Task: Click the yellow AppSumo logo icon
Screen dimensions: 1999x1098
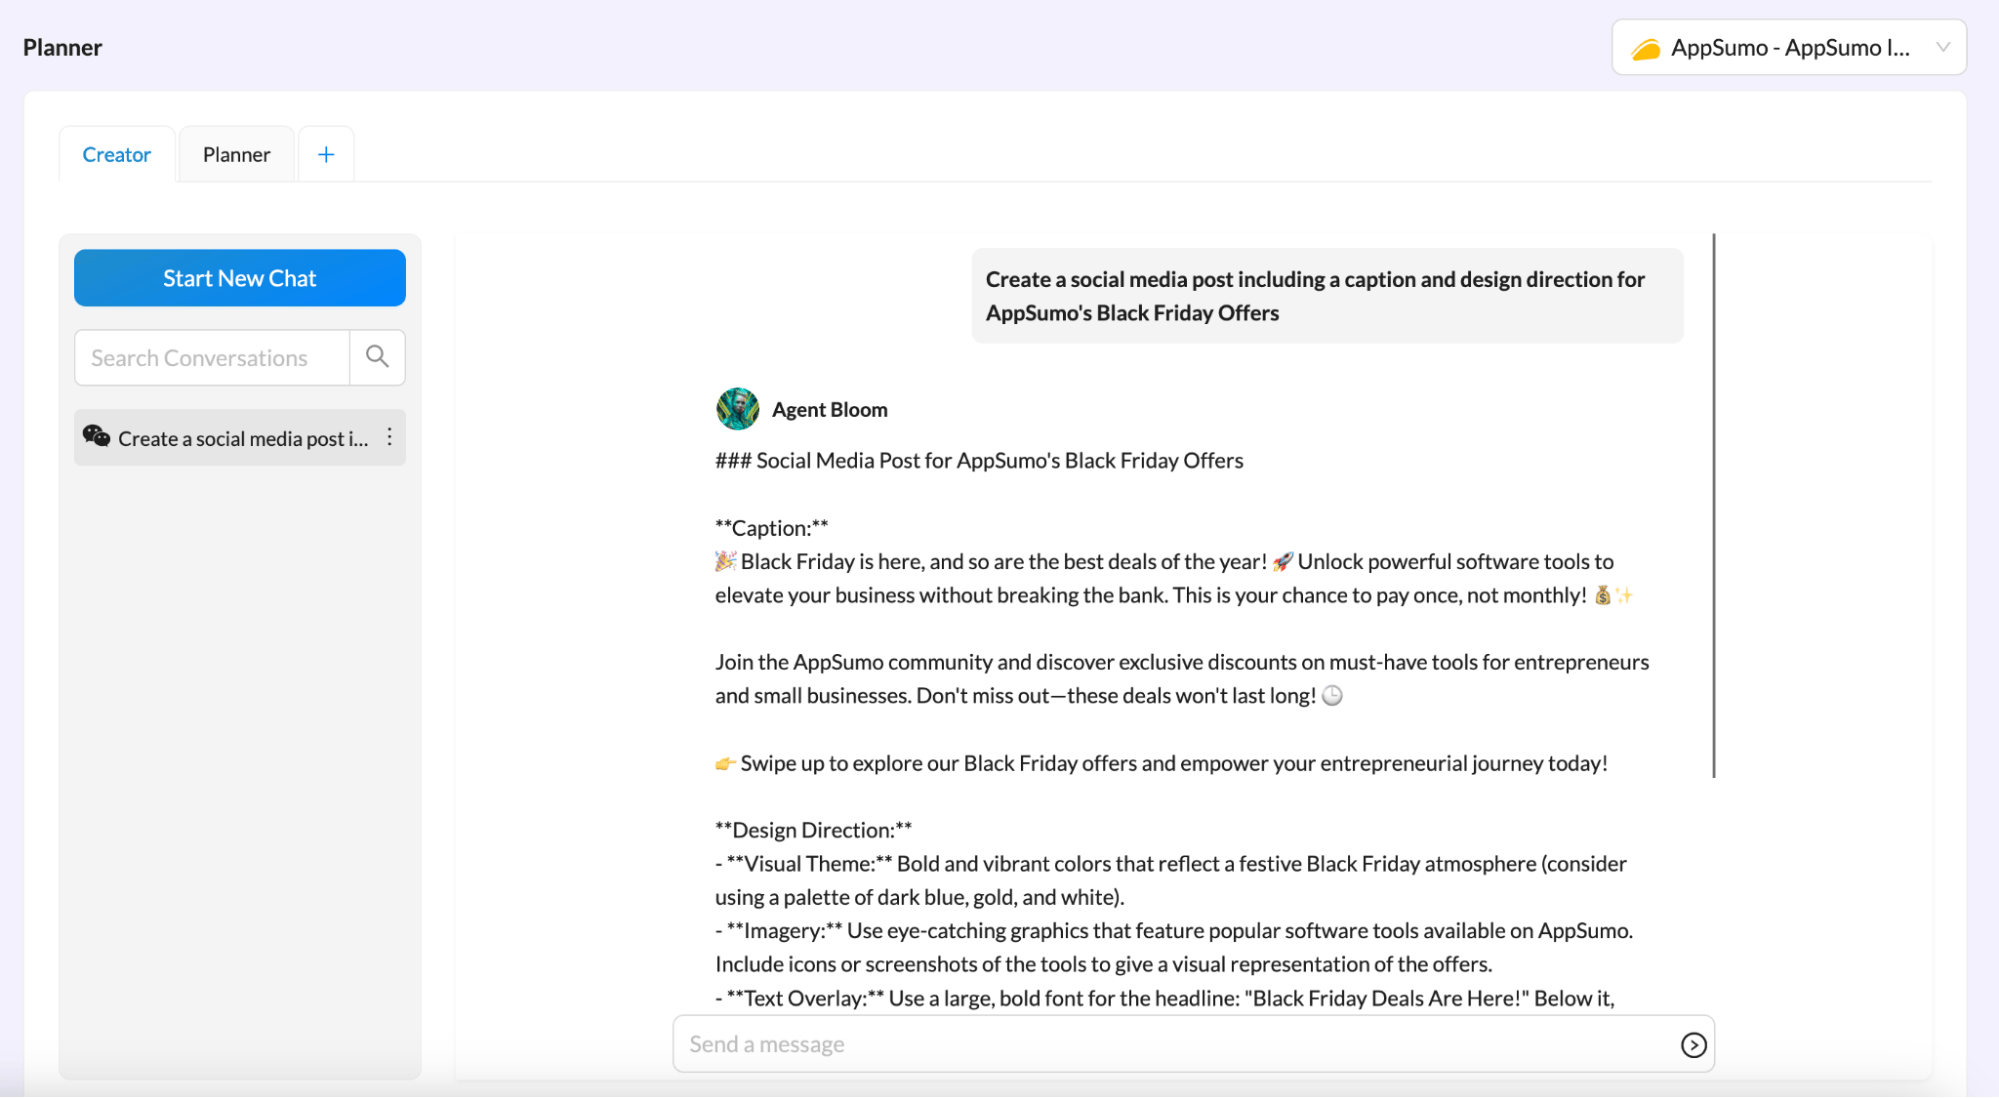Action: 1645,48
